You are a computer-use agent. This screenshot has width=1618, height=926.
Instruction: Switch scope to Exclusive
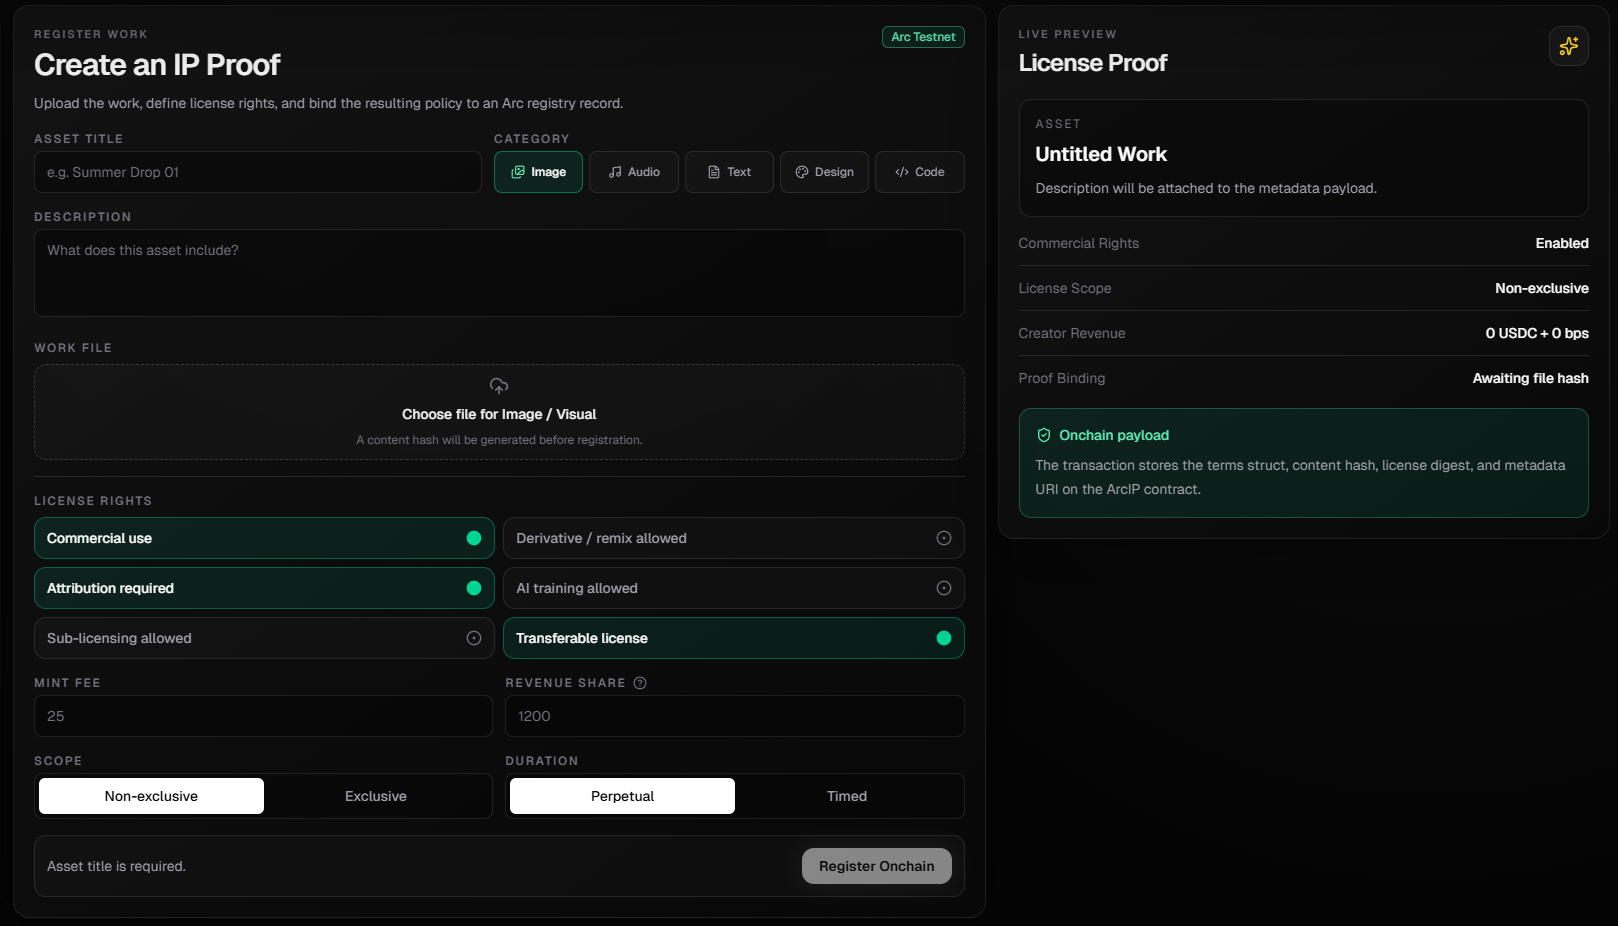pos(376,796)
